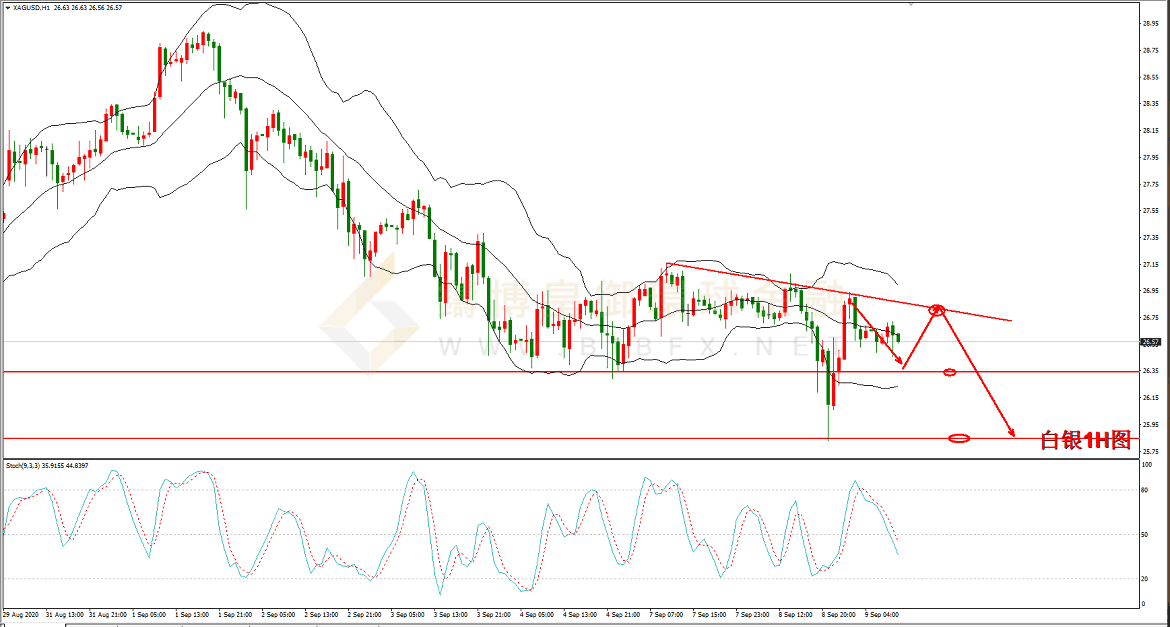Click the 7 Sep 07:00 time label
The height and width of the screenshot is (627, 1170).
pos(667,614)
